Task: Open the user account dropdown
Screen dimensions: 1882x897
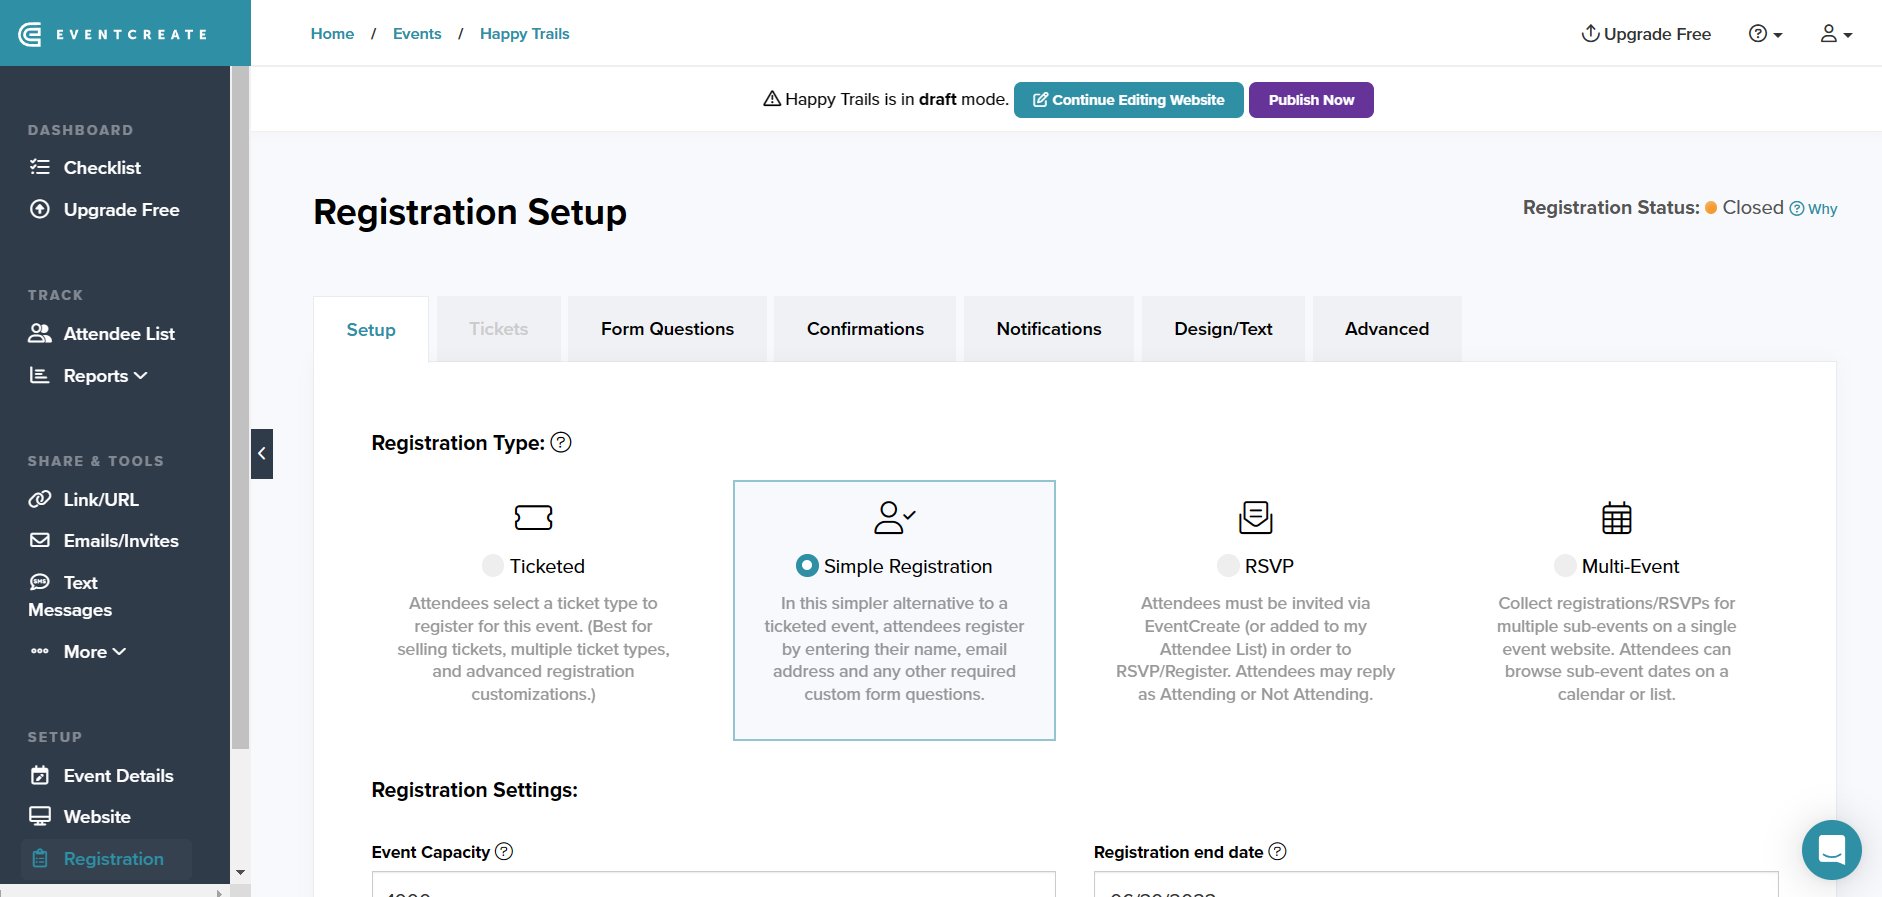Action: (1835, 34)
